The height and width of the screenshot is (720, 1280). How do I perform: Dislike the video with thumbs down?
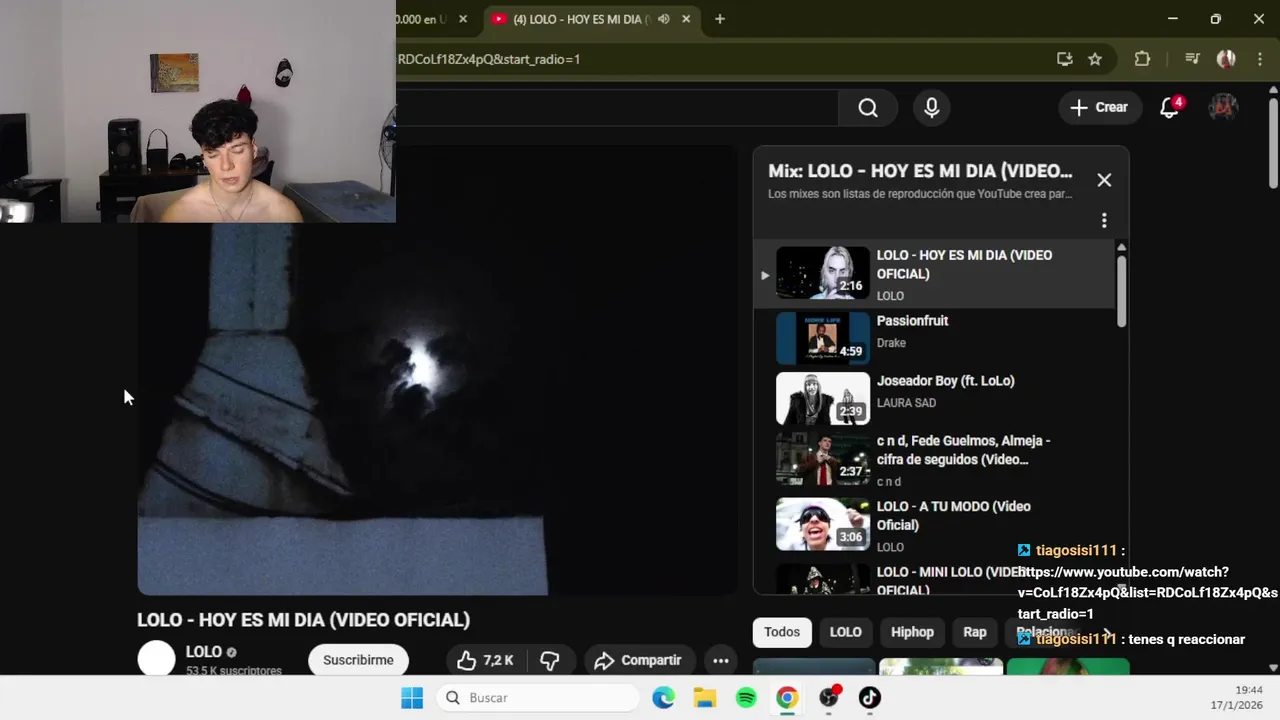coord(550,660)
